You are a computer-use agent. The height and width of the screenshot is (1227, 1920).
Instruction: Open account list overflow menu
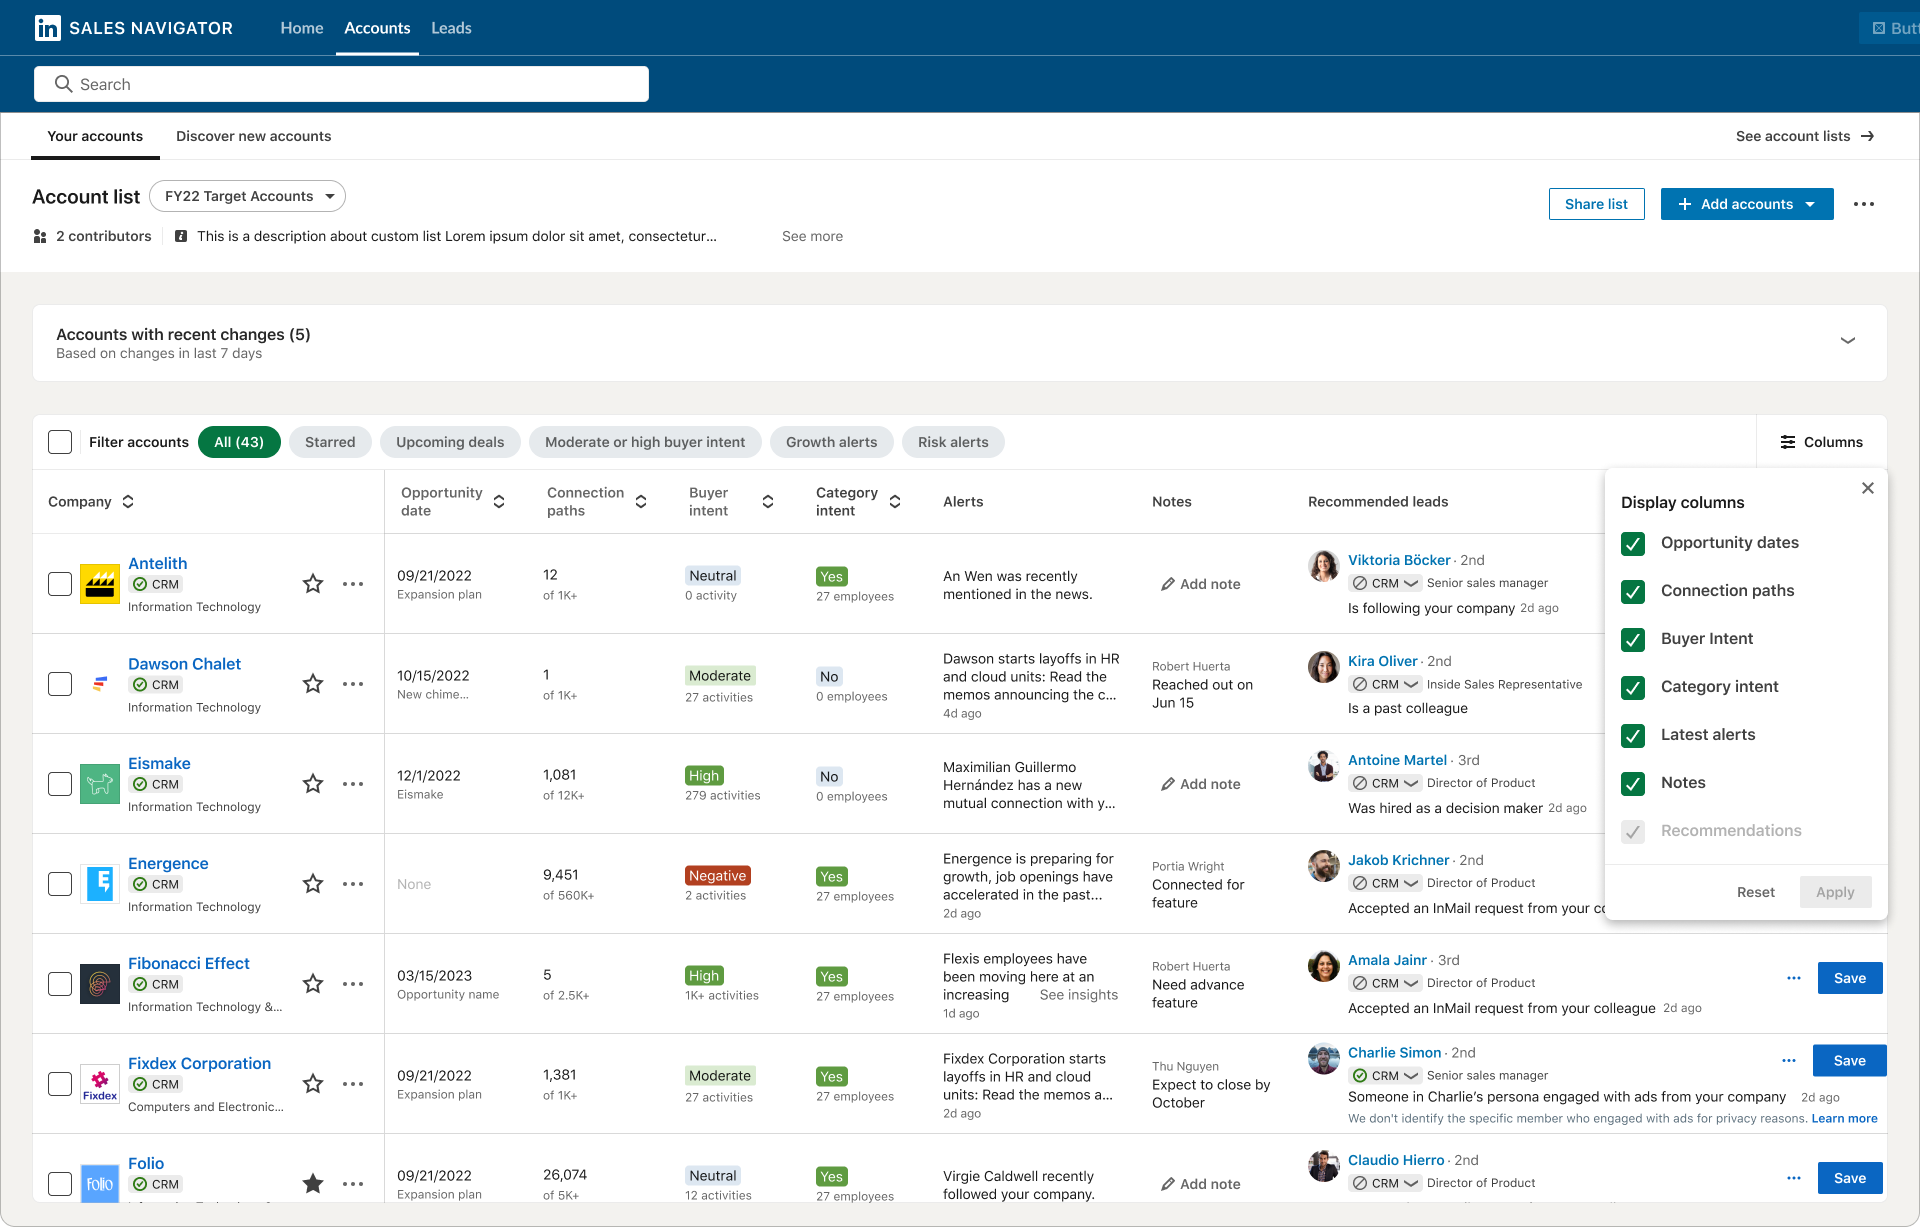pos(1864,204)
